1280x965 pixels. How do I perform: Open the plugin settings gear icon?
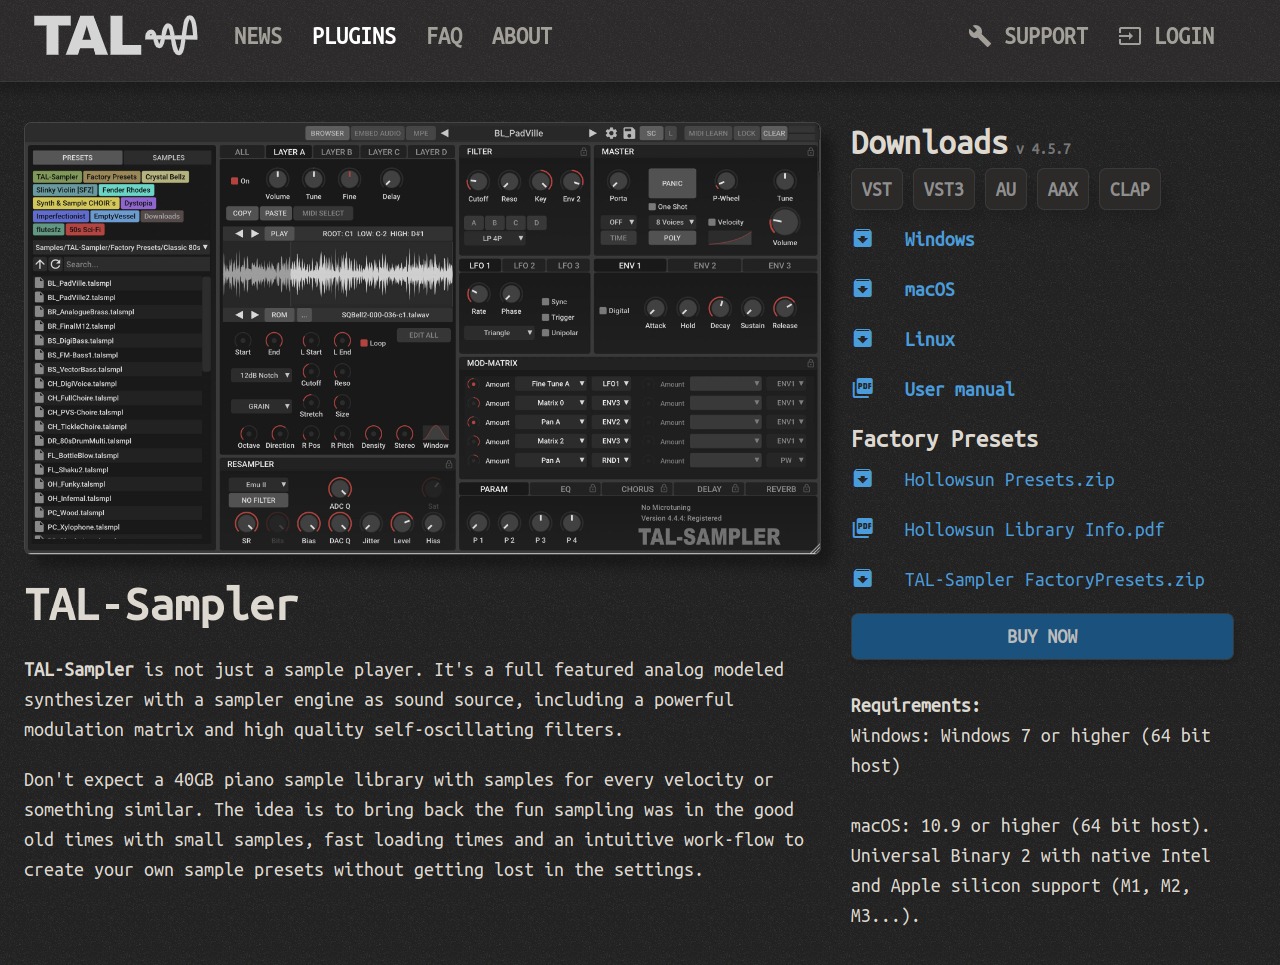[611, 133]
